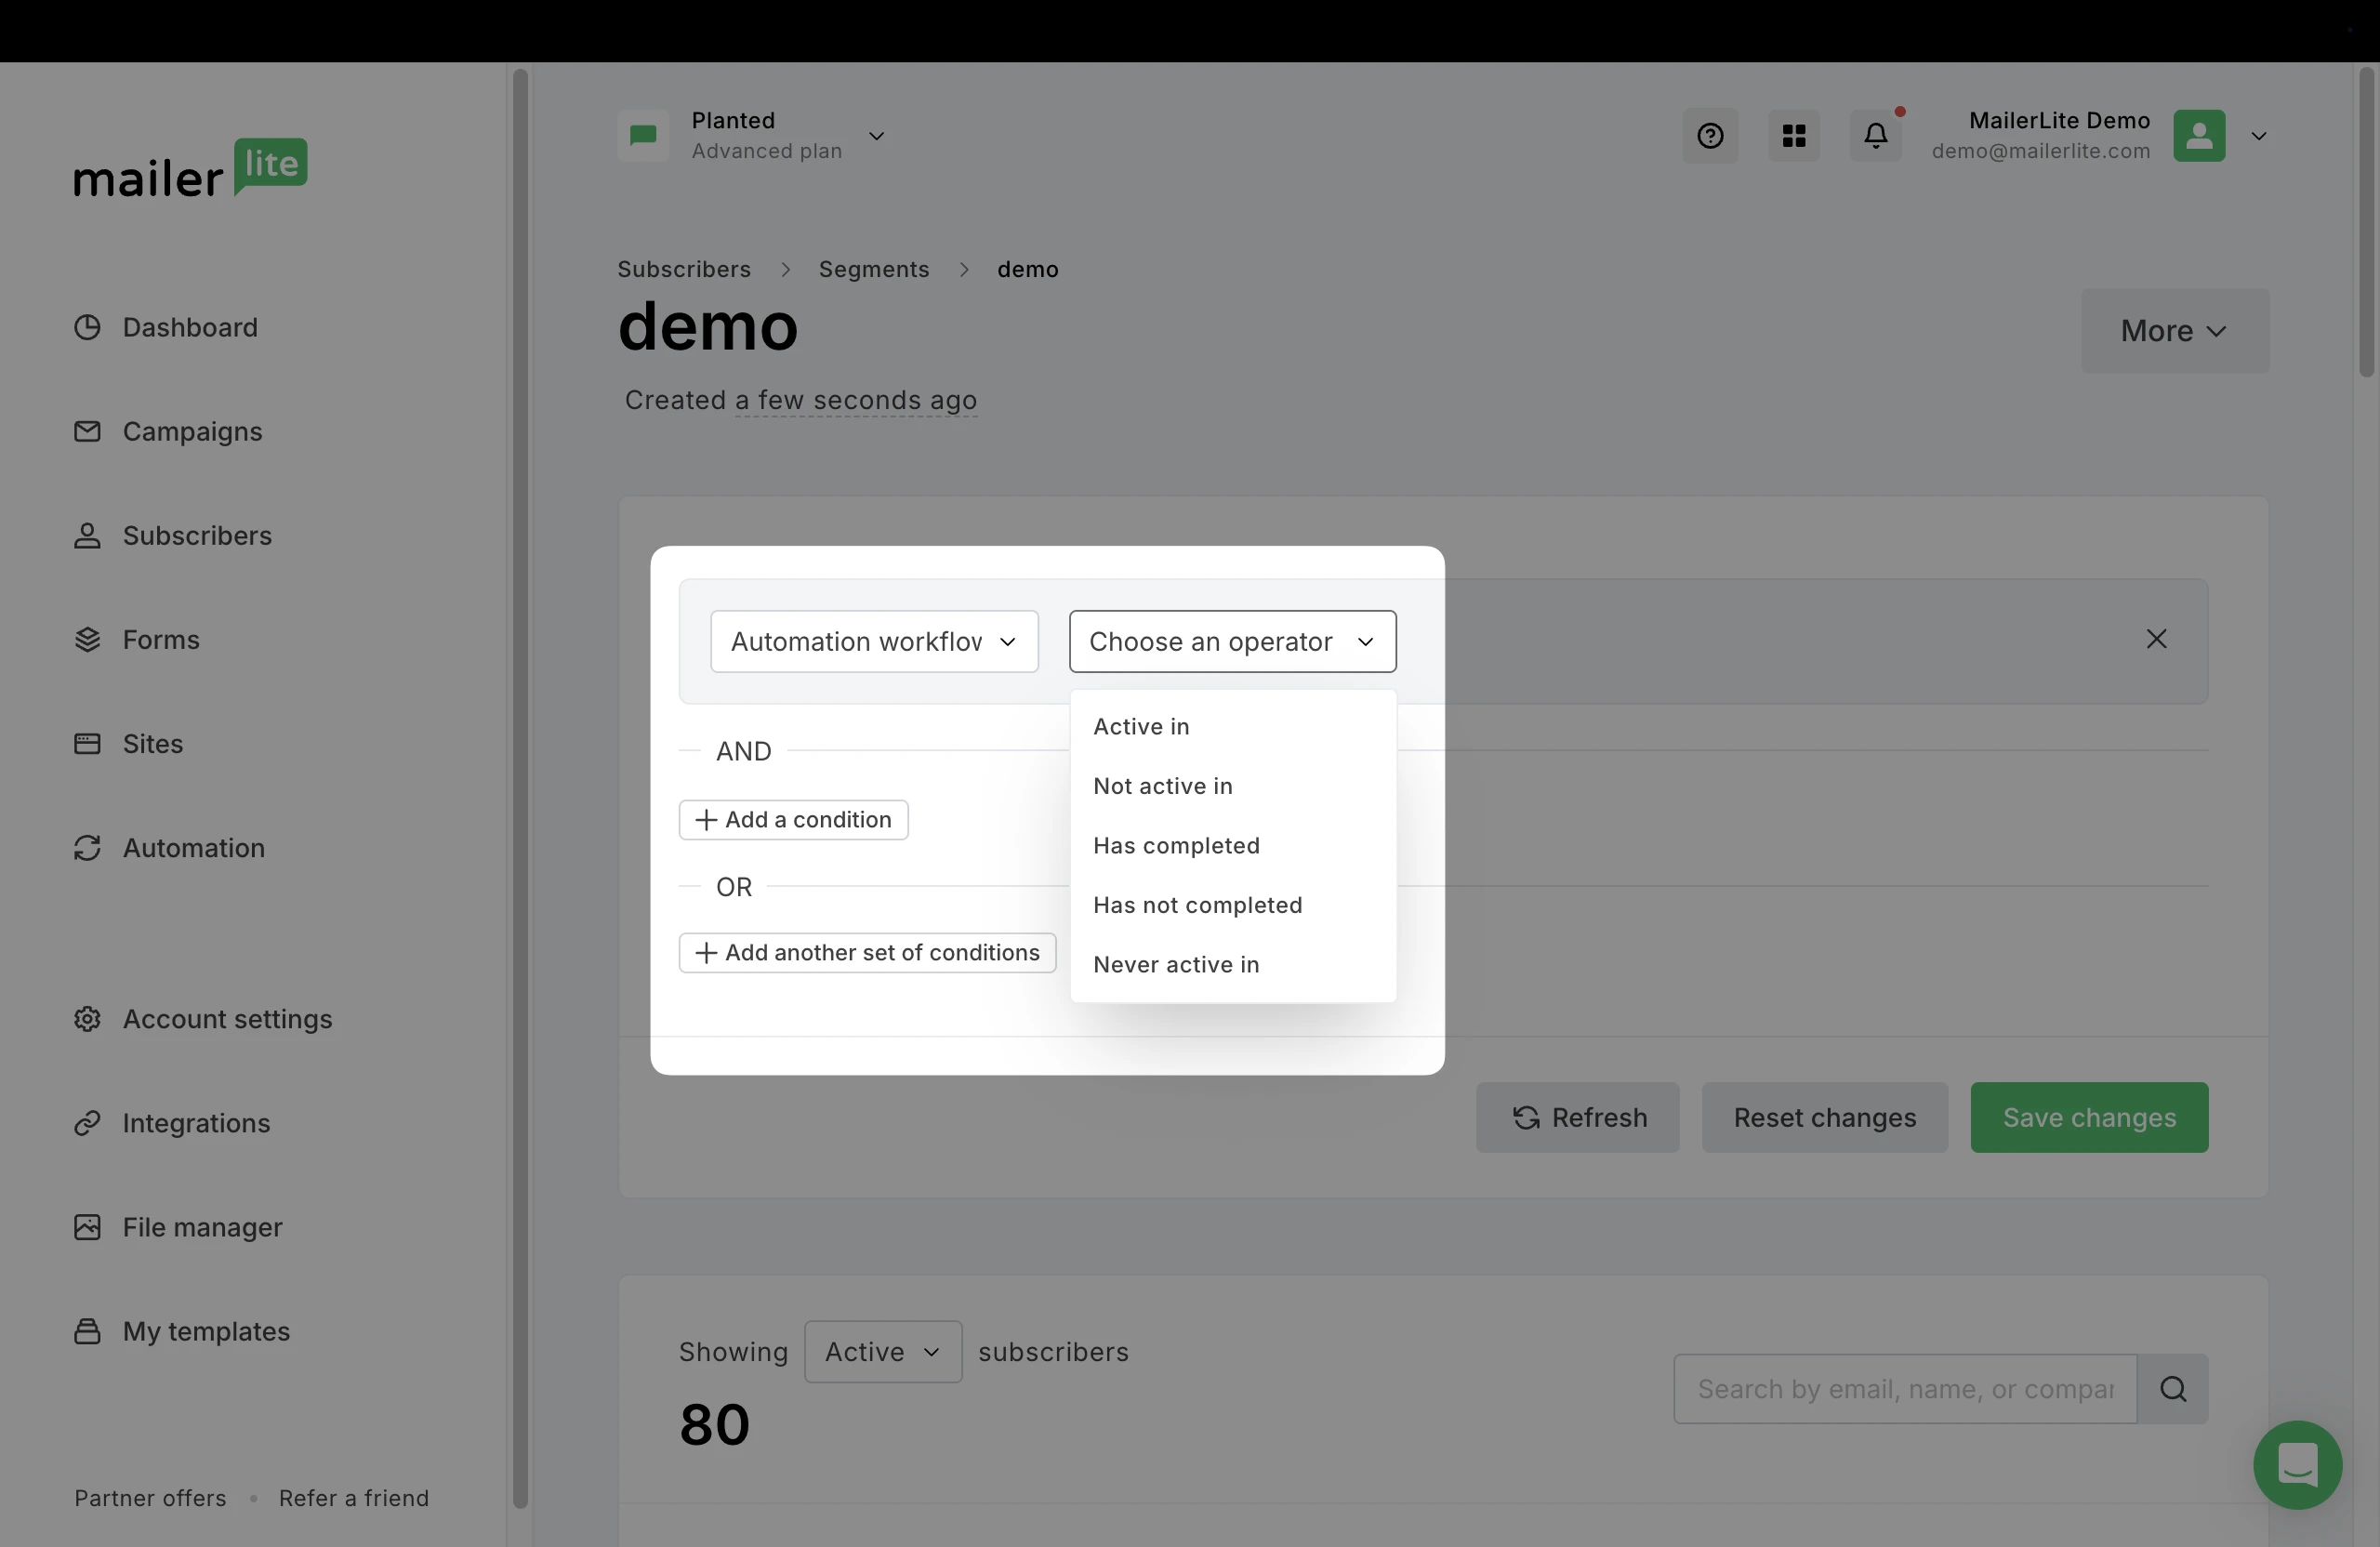The height and width of the screenshot is (1547, 2380).
Task: Remove condition with the X icon
Action: [x=2156, y=639]
